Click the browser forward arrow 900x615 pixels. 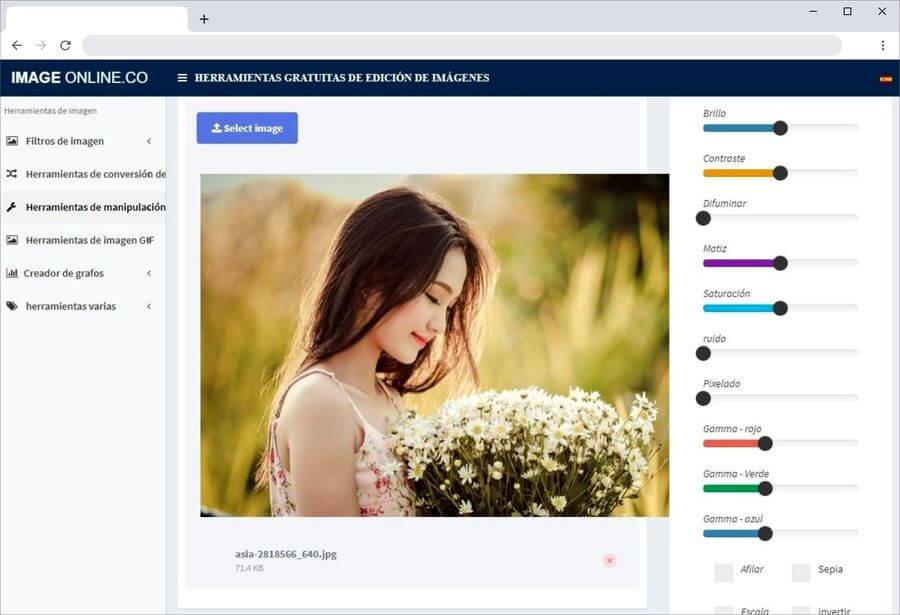(x=41, y=45)
